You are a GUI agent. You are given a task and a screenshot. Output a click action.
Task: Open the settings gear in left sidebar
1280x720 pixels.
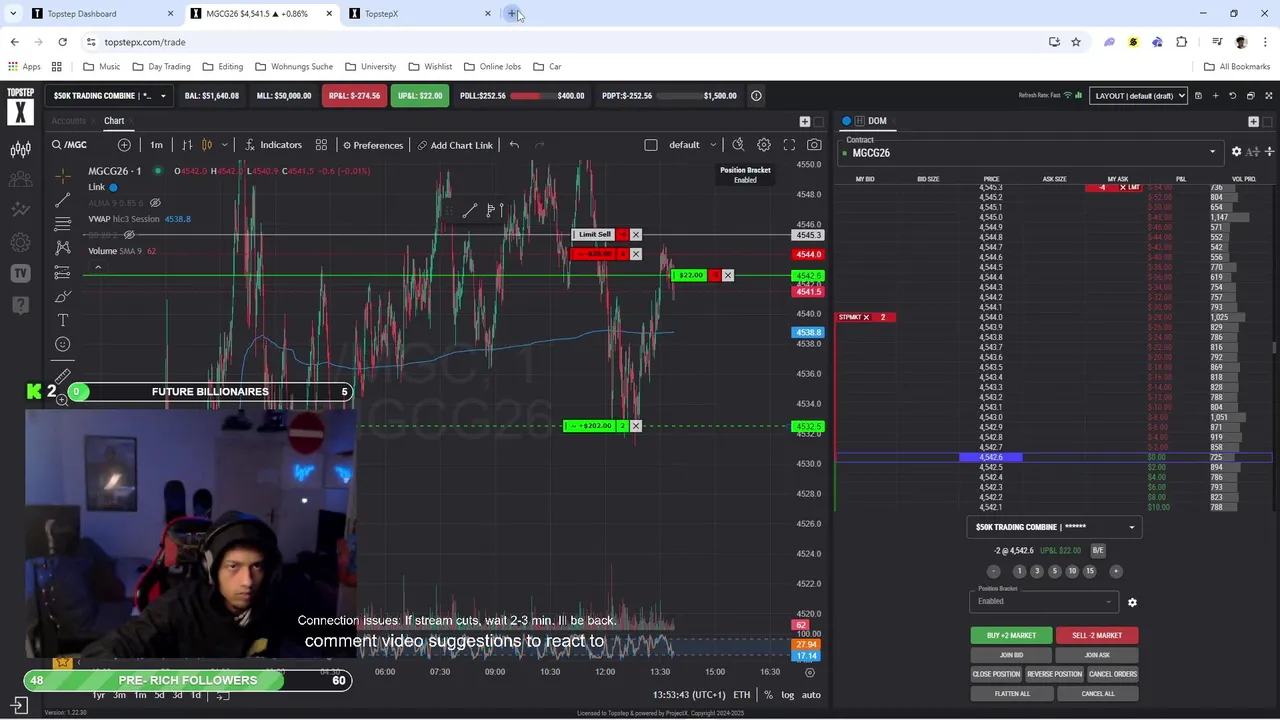click(x=20, y=242)
